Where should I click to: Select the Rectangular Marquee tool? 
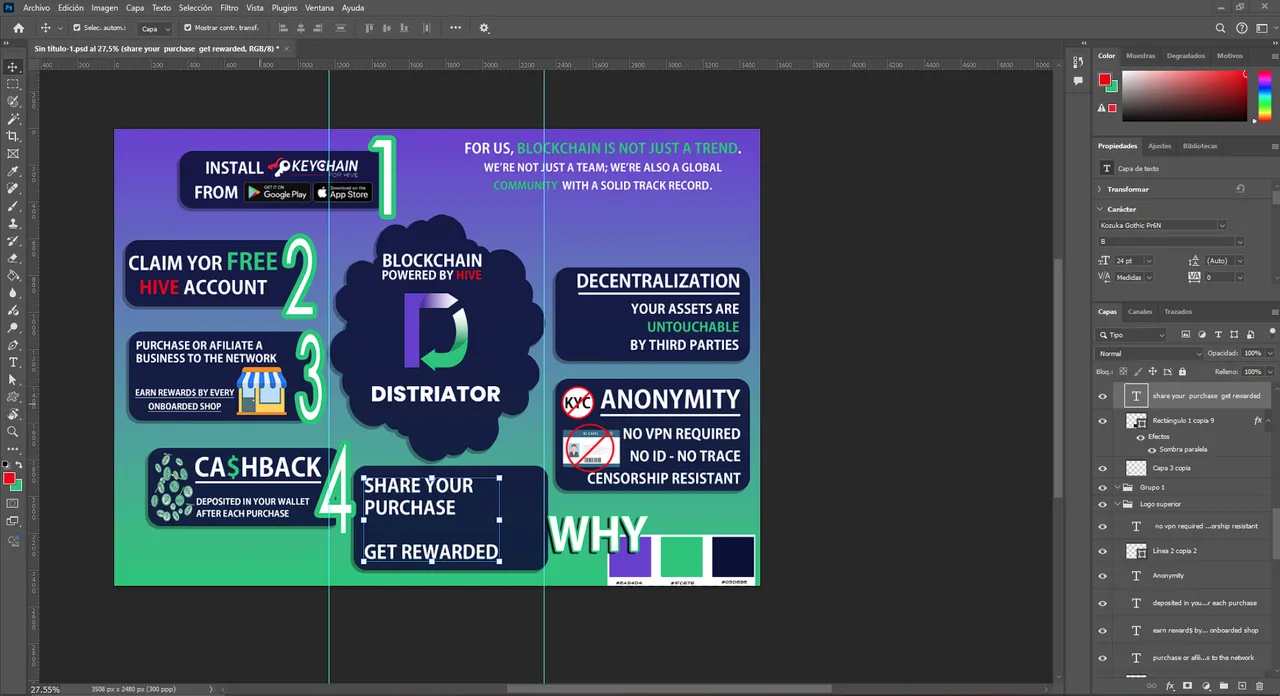[x=13, y=84]
